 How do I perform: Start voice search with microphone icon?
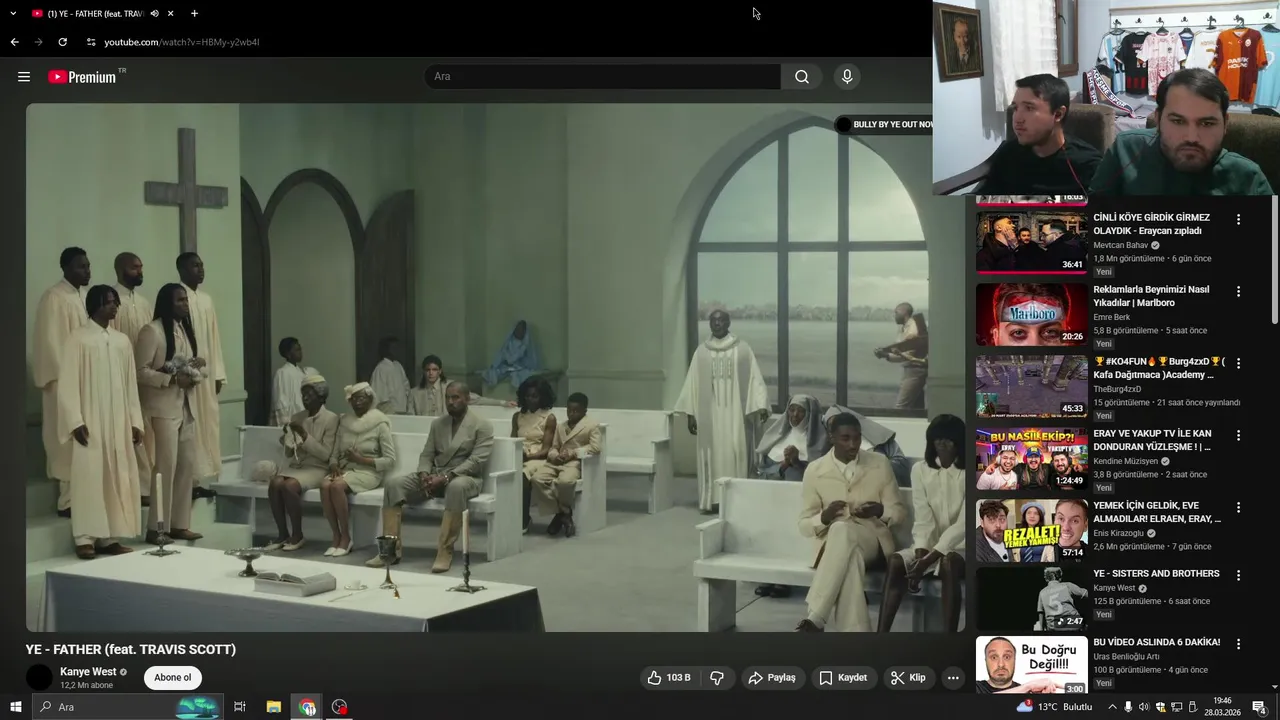847,77
